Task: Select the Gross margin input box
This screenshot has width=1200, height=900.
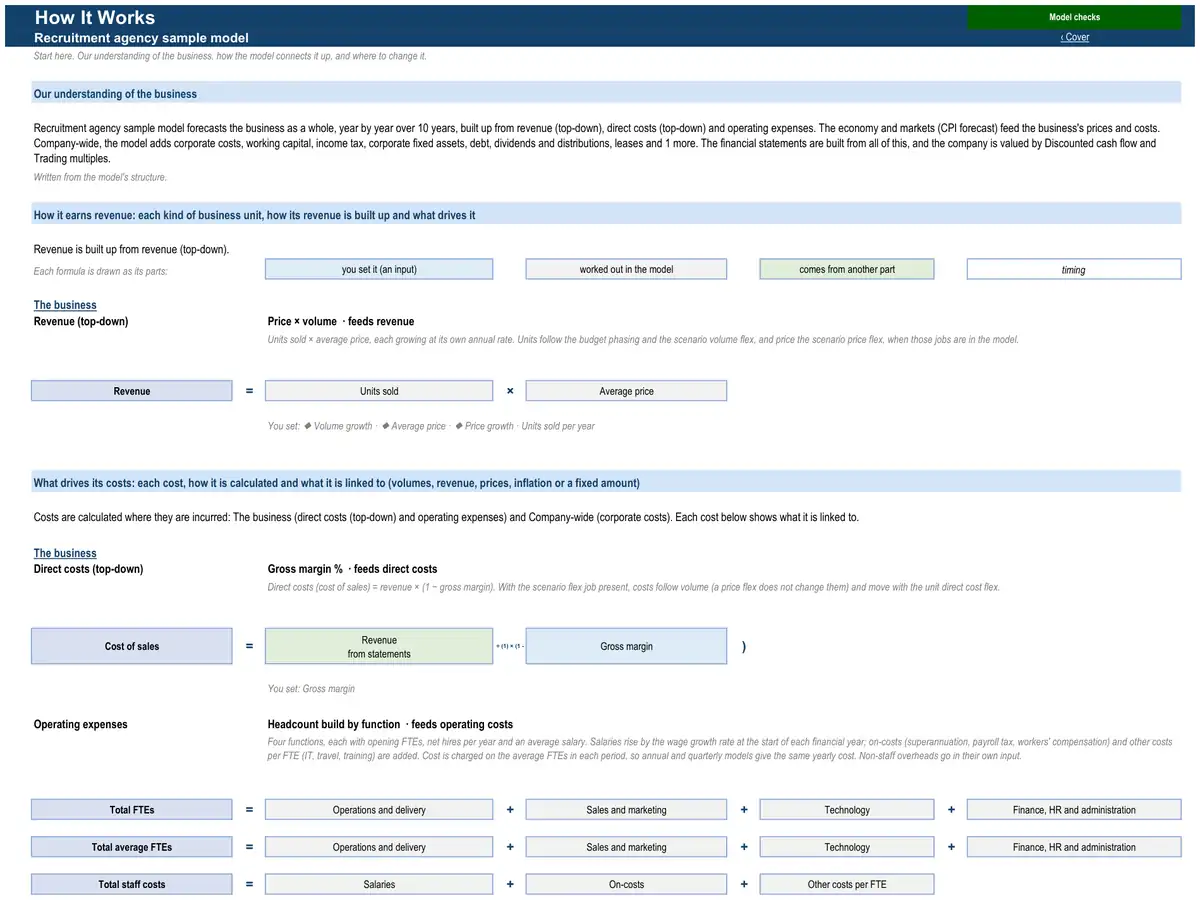Action: [x=626, y=646]
